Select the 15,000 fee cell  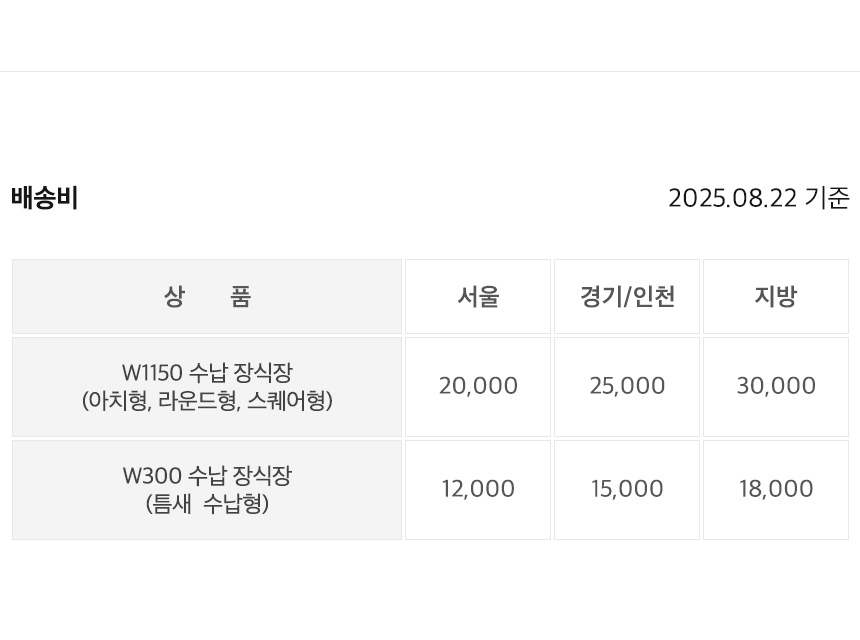tap(627, 489)
